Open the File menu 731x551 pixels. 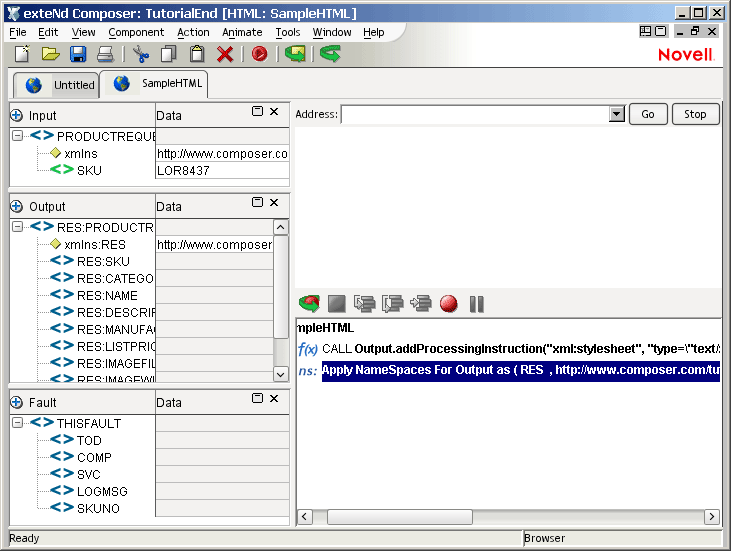[x=18, y=32]
